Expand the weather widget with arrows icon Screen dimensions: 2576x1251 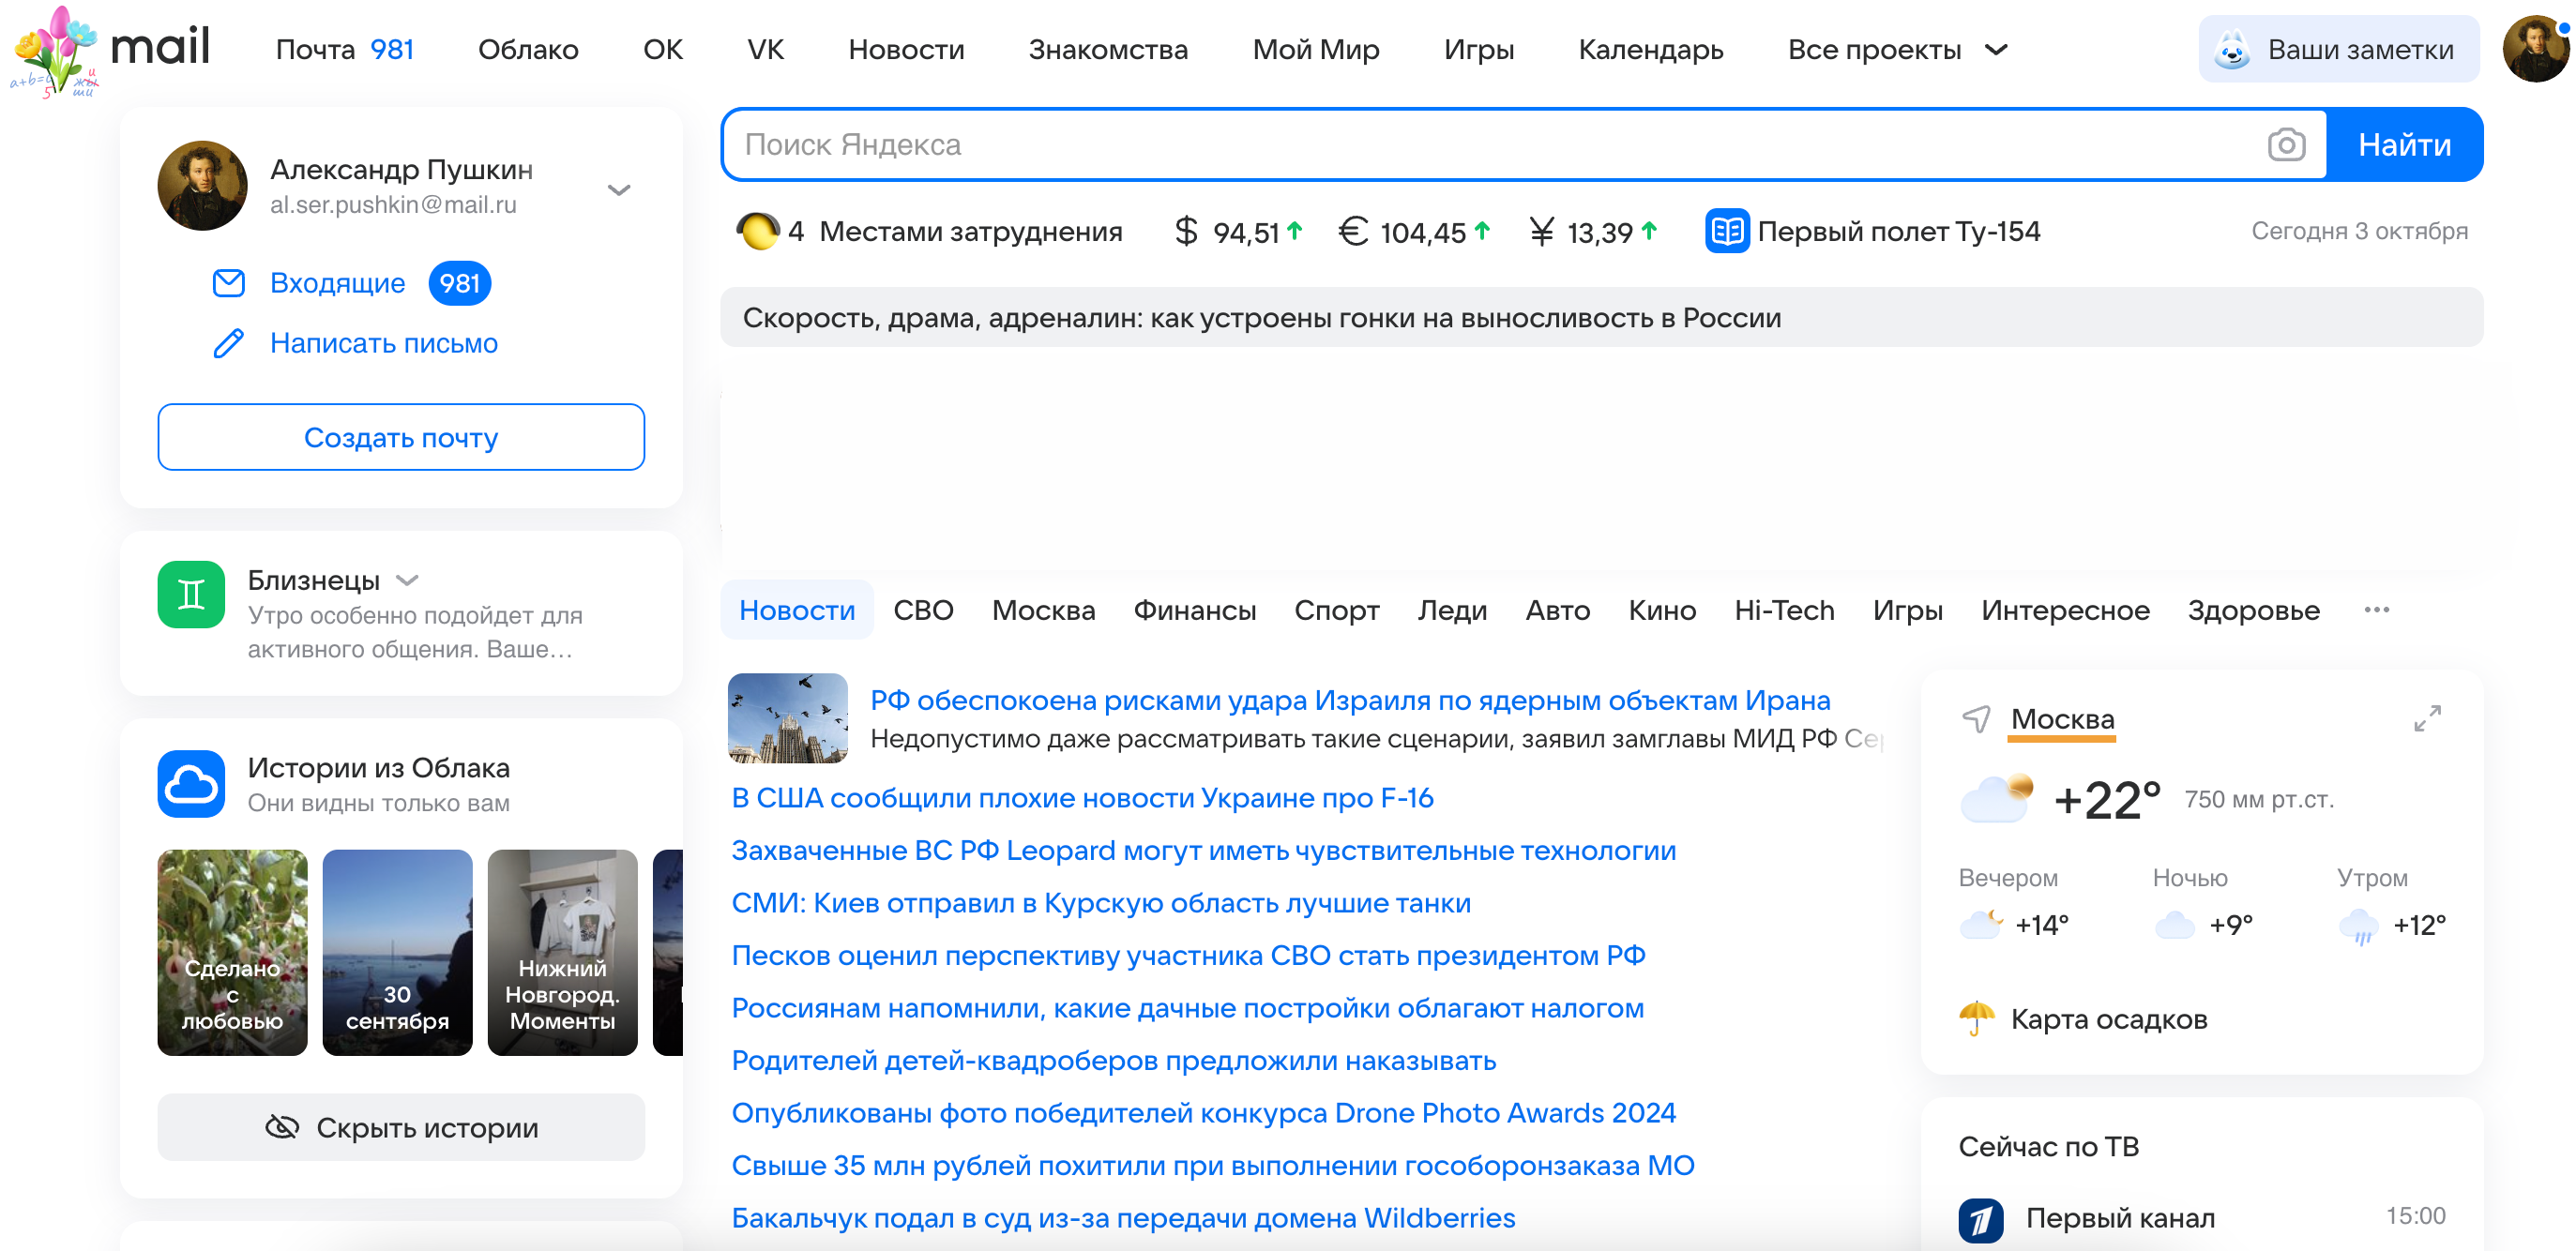coord(2427,718)
